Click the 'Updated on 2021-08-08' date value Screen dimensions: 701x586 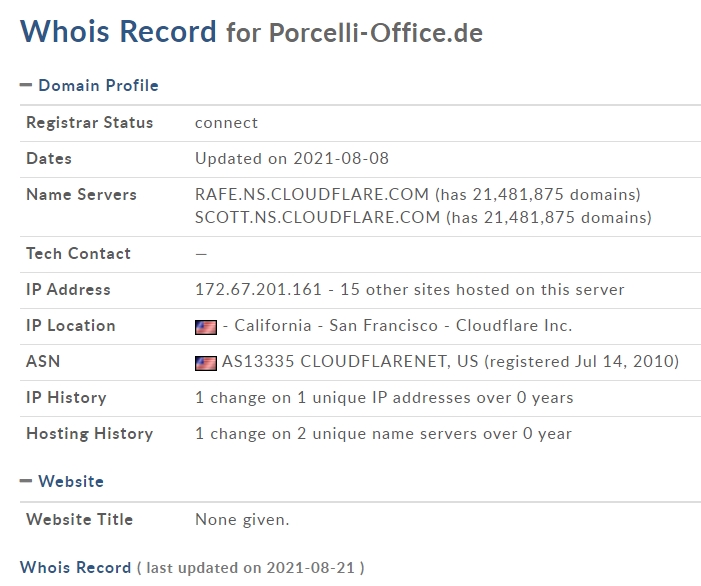(x=292, y=159)
